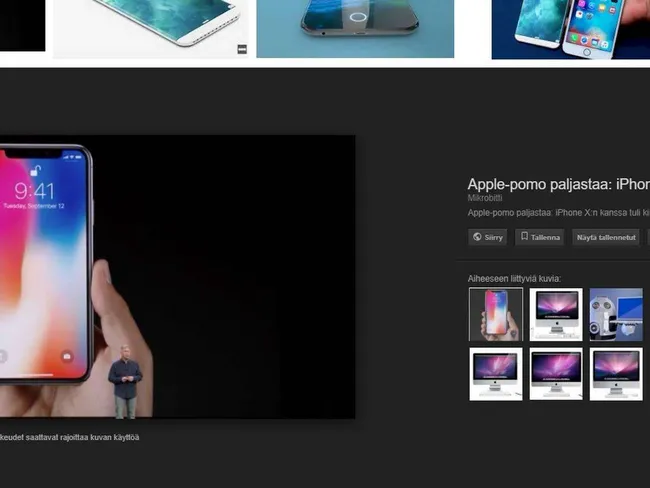This screenshot has height=488, width=650.
Task: Click the cut-off button after Näytä tallennetut
Action: tap(648, 237)
